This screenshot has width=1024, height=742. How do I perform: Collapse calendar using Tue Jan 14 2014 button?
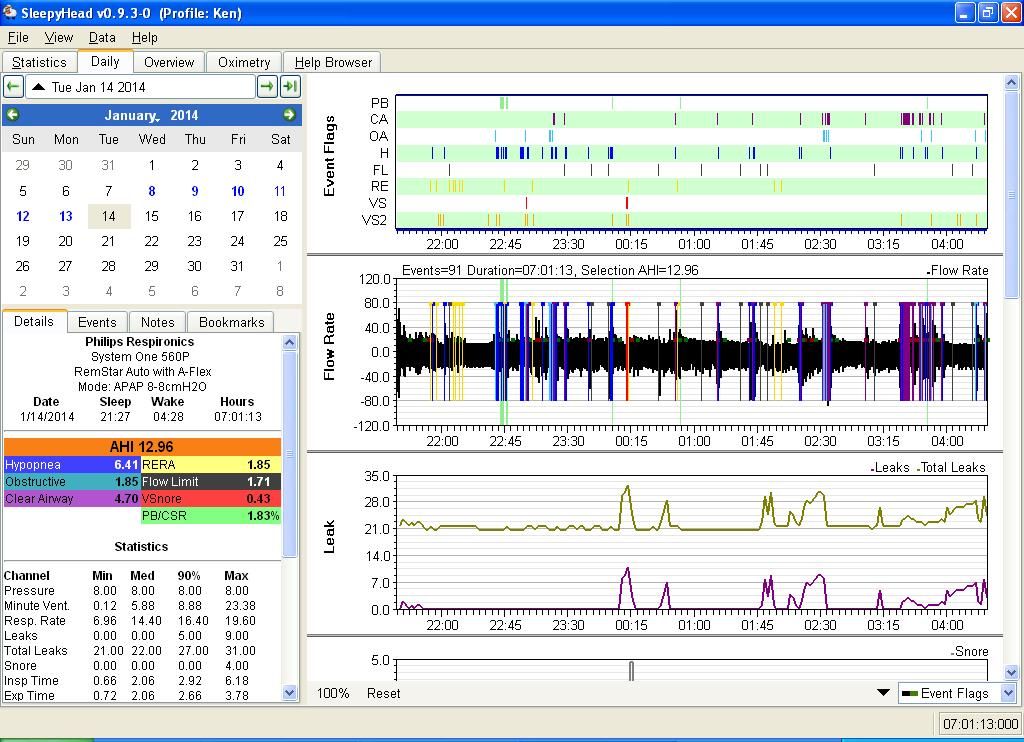point(140,87)
